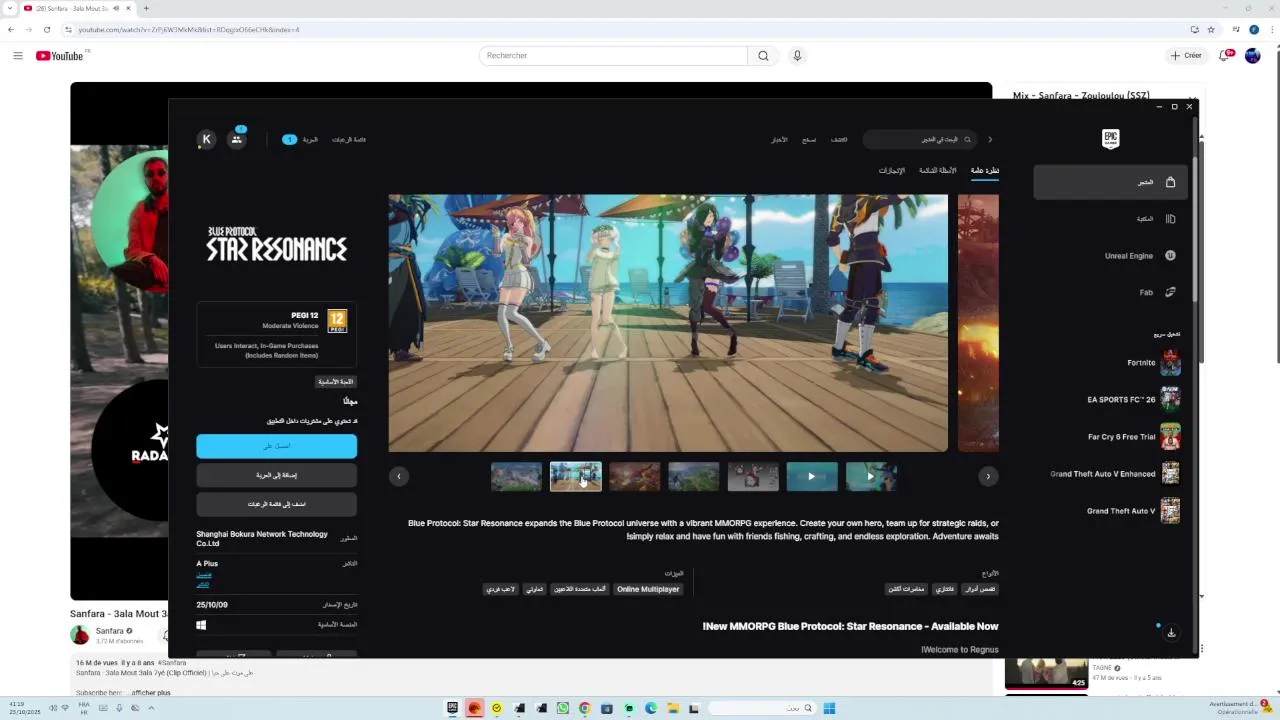This screenshot has width=1280, height=720.
Task: Click the YouTube search magnifier button
Action: [x=763, y=56]
